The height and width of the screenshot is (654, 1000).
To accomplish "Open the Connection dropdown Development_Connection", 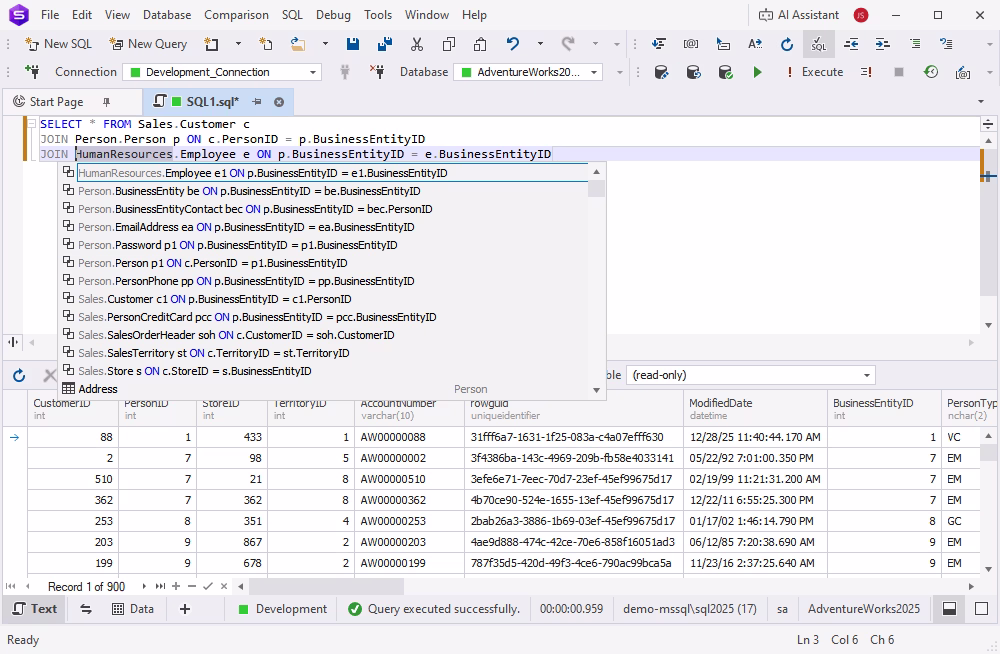I will (x=222, y=72).
